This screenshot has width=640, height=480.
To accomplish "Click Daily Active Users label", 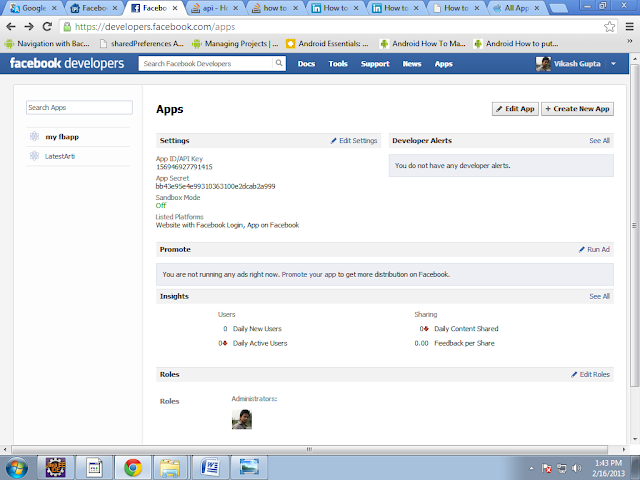I will (x=260, y=343).
